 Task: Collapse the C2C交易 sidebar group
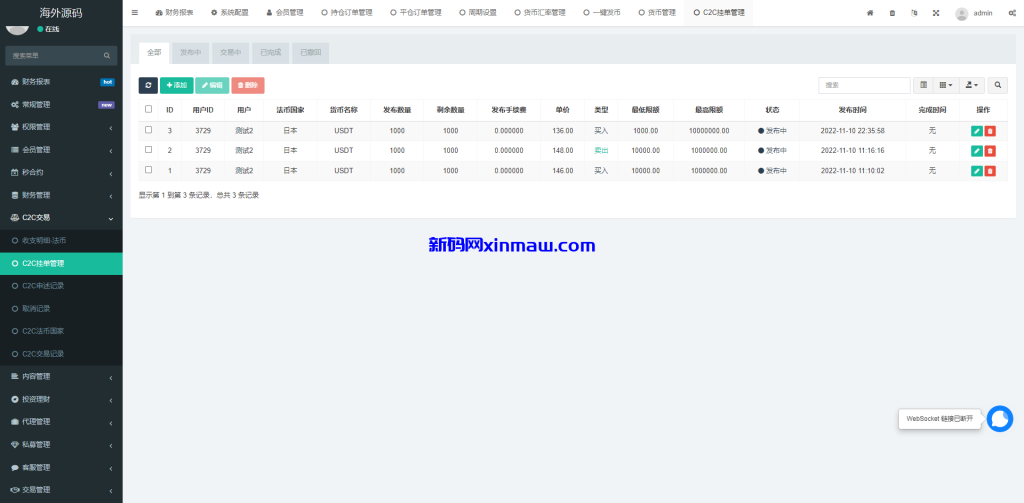[x=61, y=218]
